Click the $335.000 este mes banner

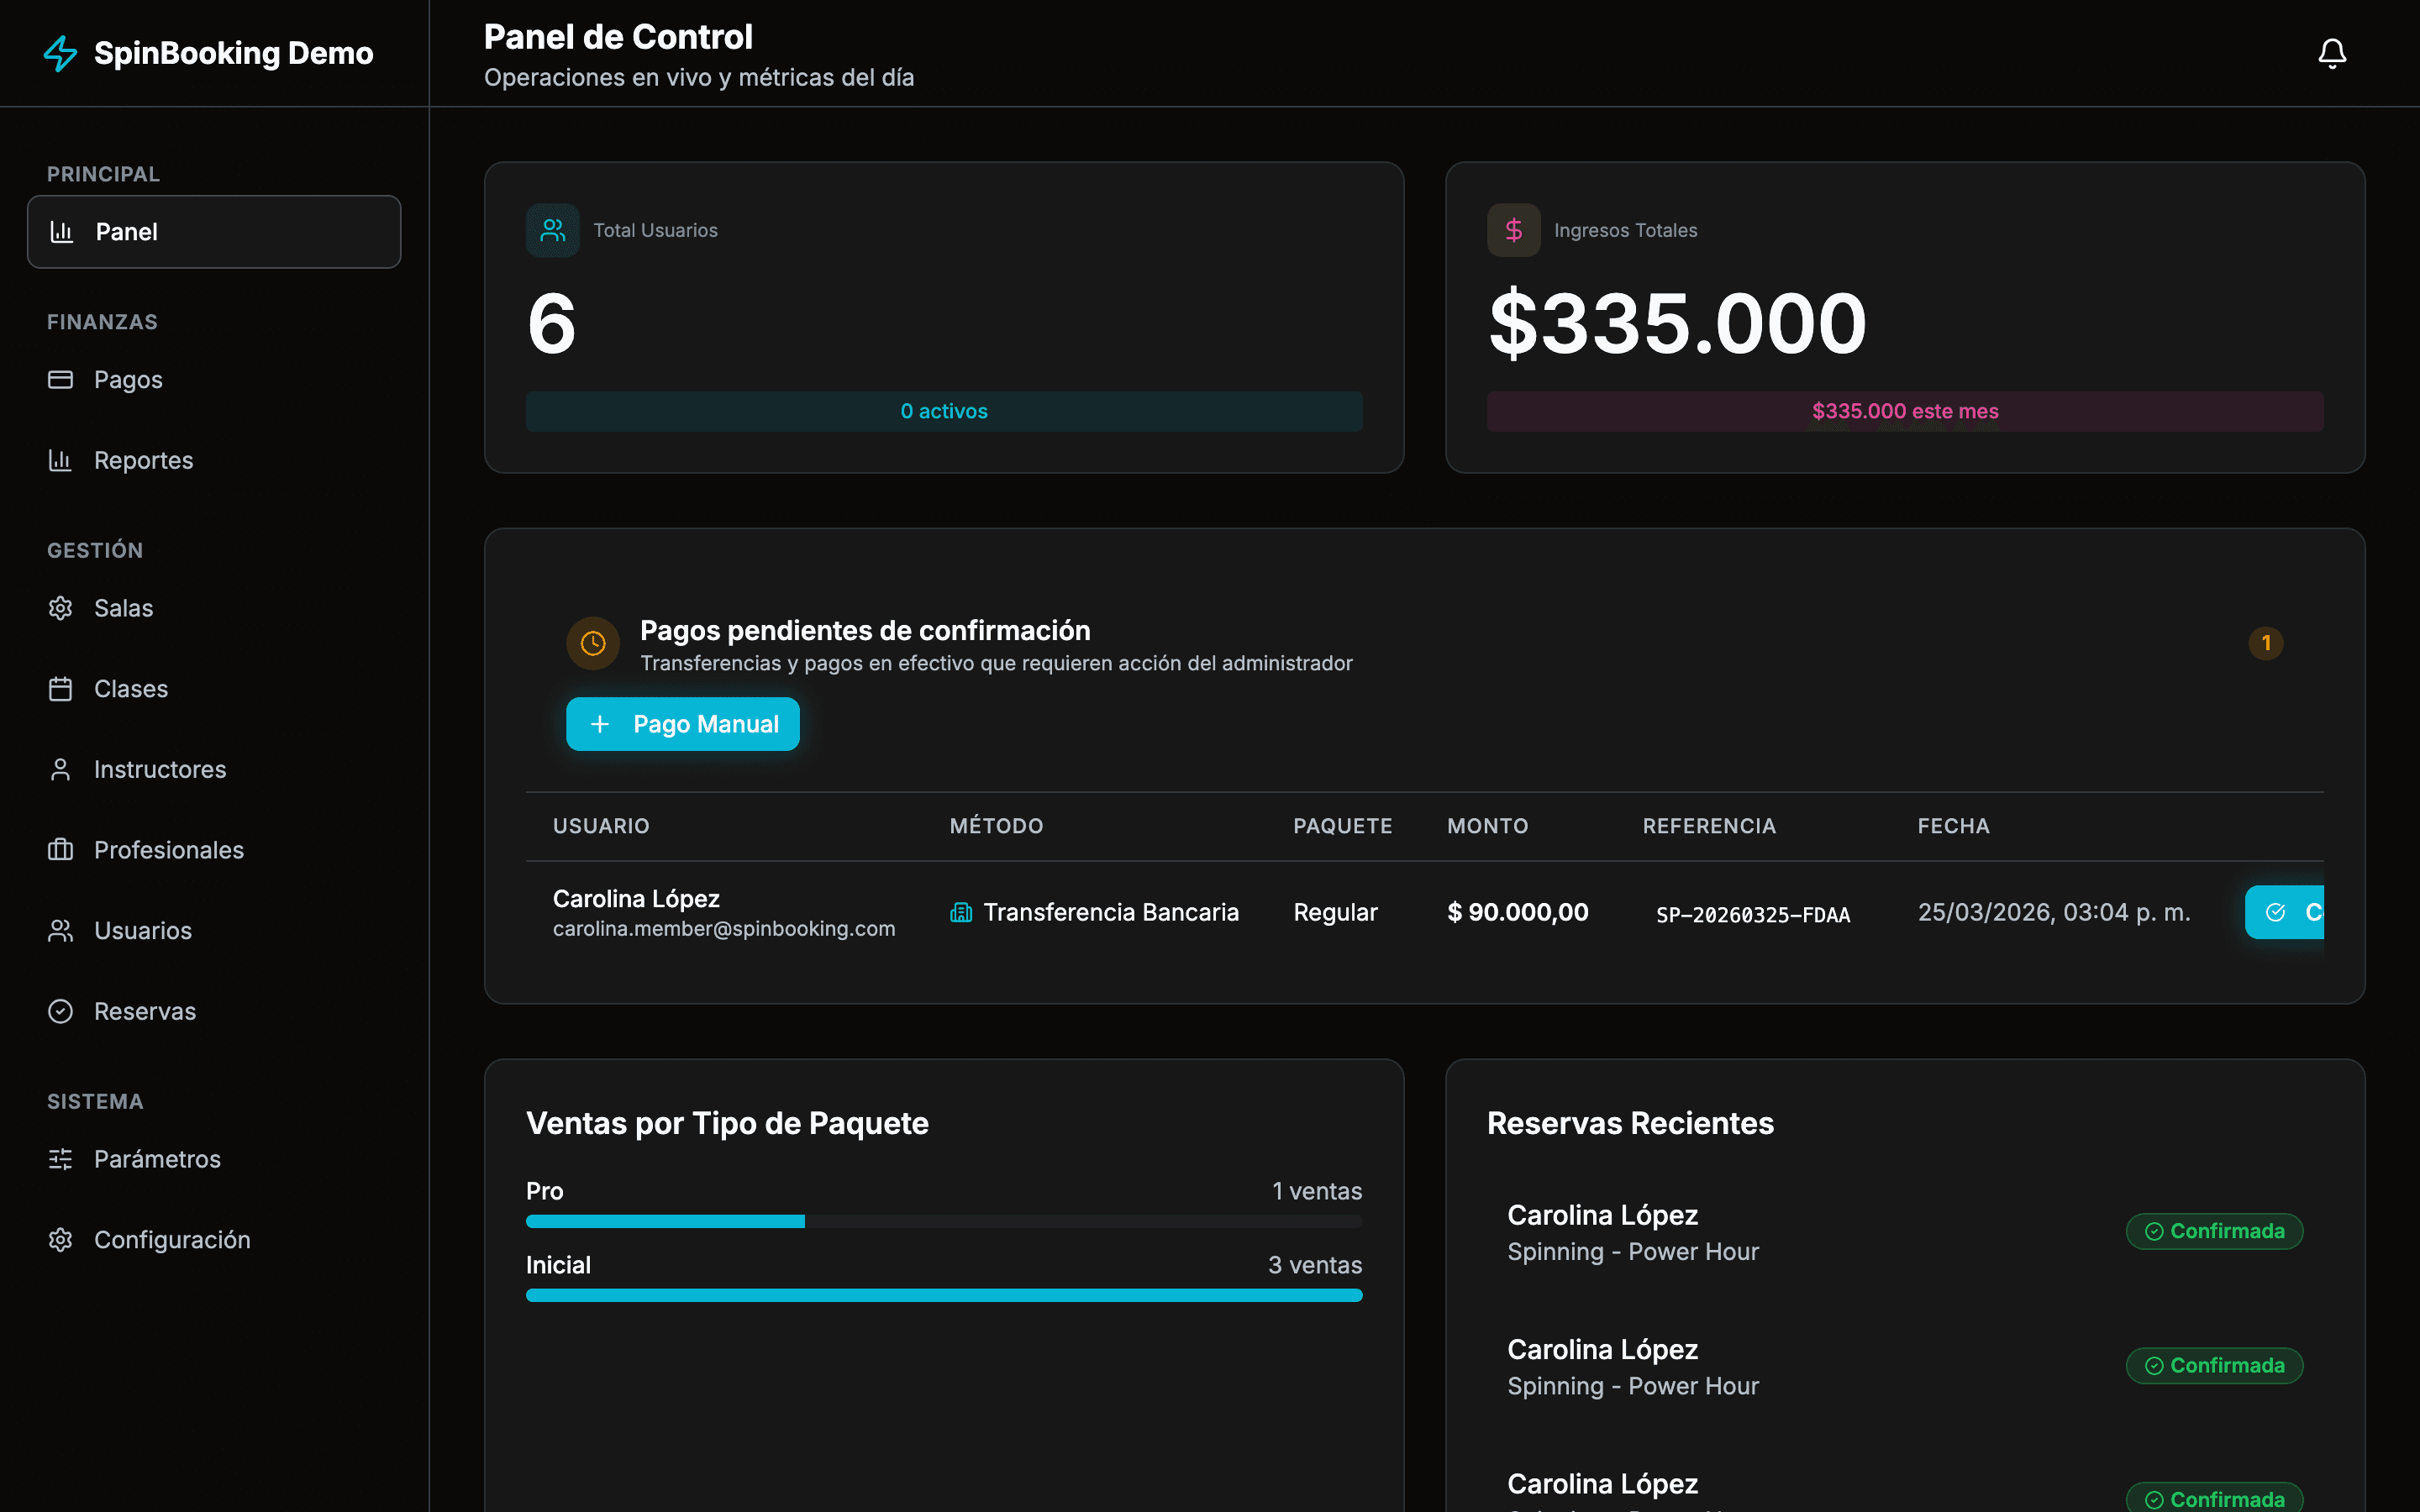pyautogui.click(x=1904, y=411)
